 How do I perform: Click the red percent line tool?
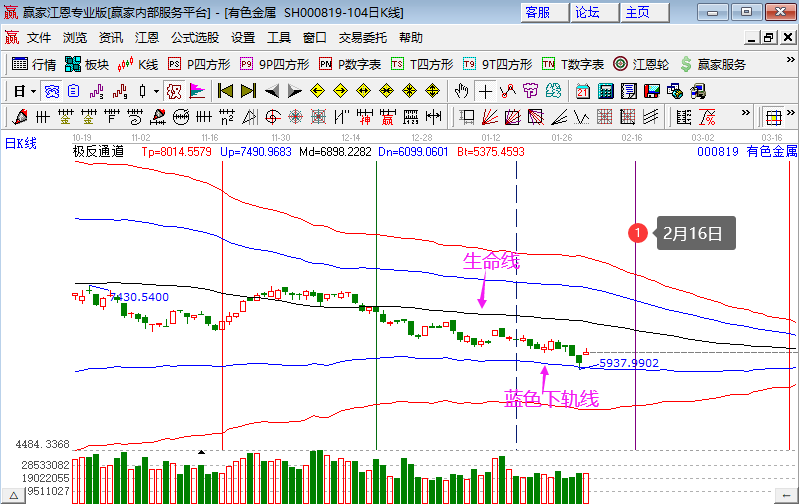tap(707, 118)
